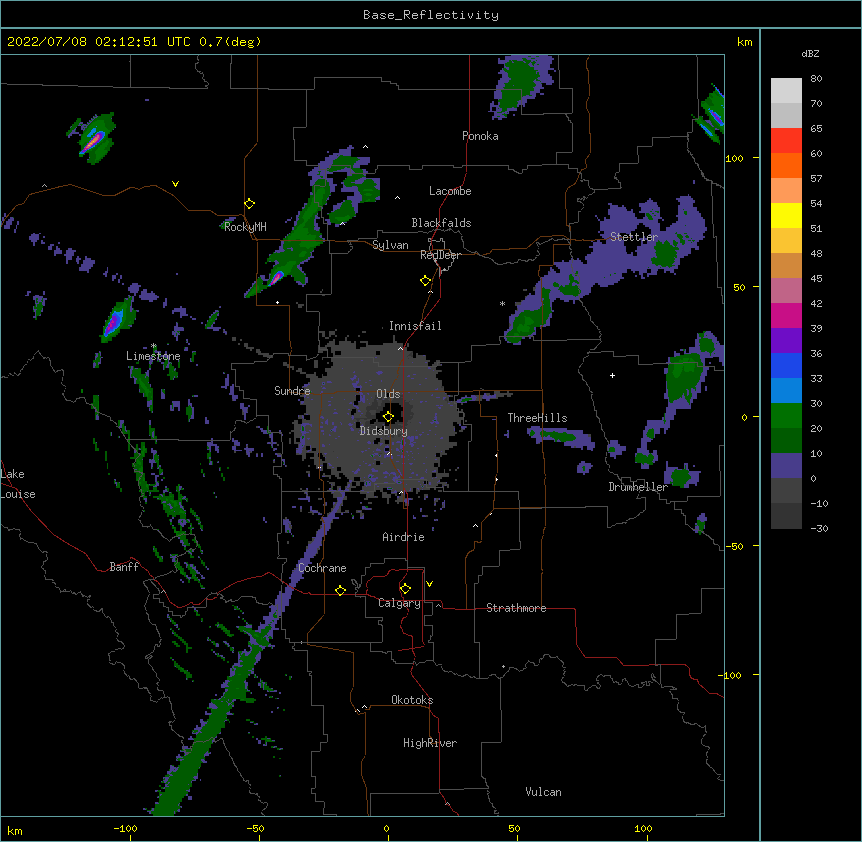862x842 pixels.
Task: Click the Sundre label
Action: (x=292, y=391)
